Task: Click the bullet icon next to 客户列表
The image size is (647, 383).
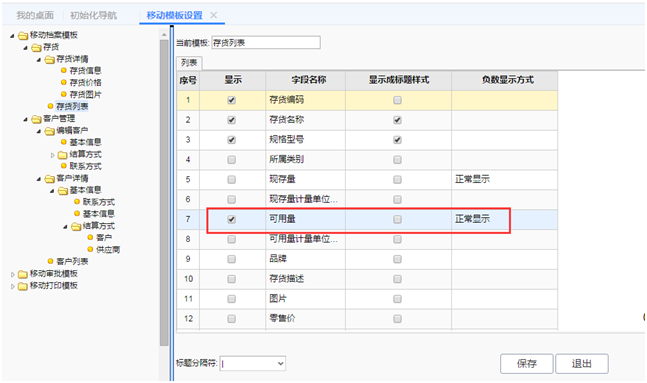Action: [x=50, y=261]
